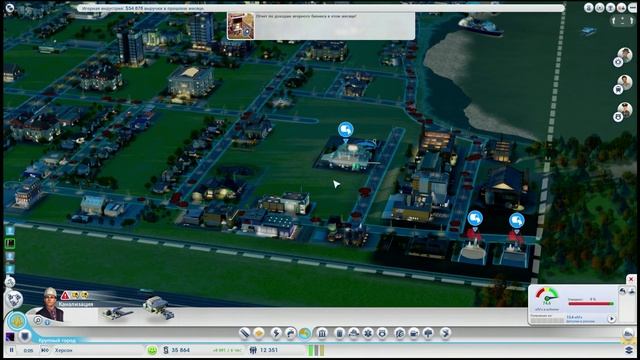
Task: Change game speed with fast-forward button
Action: (44, 350)
